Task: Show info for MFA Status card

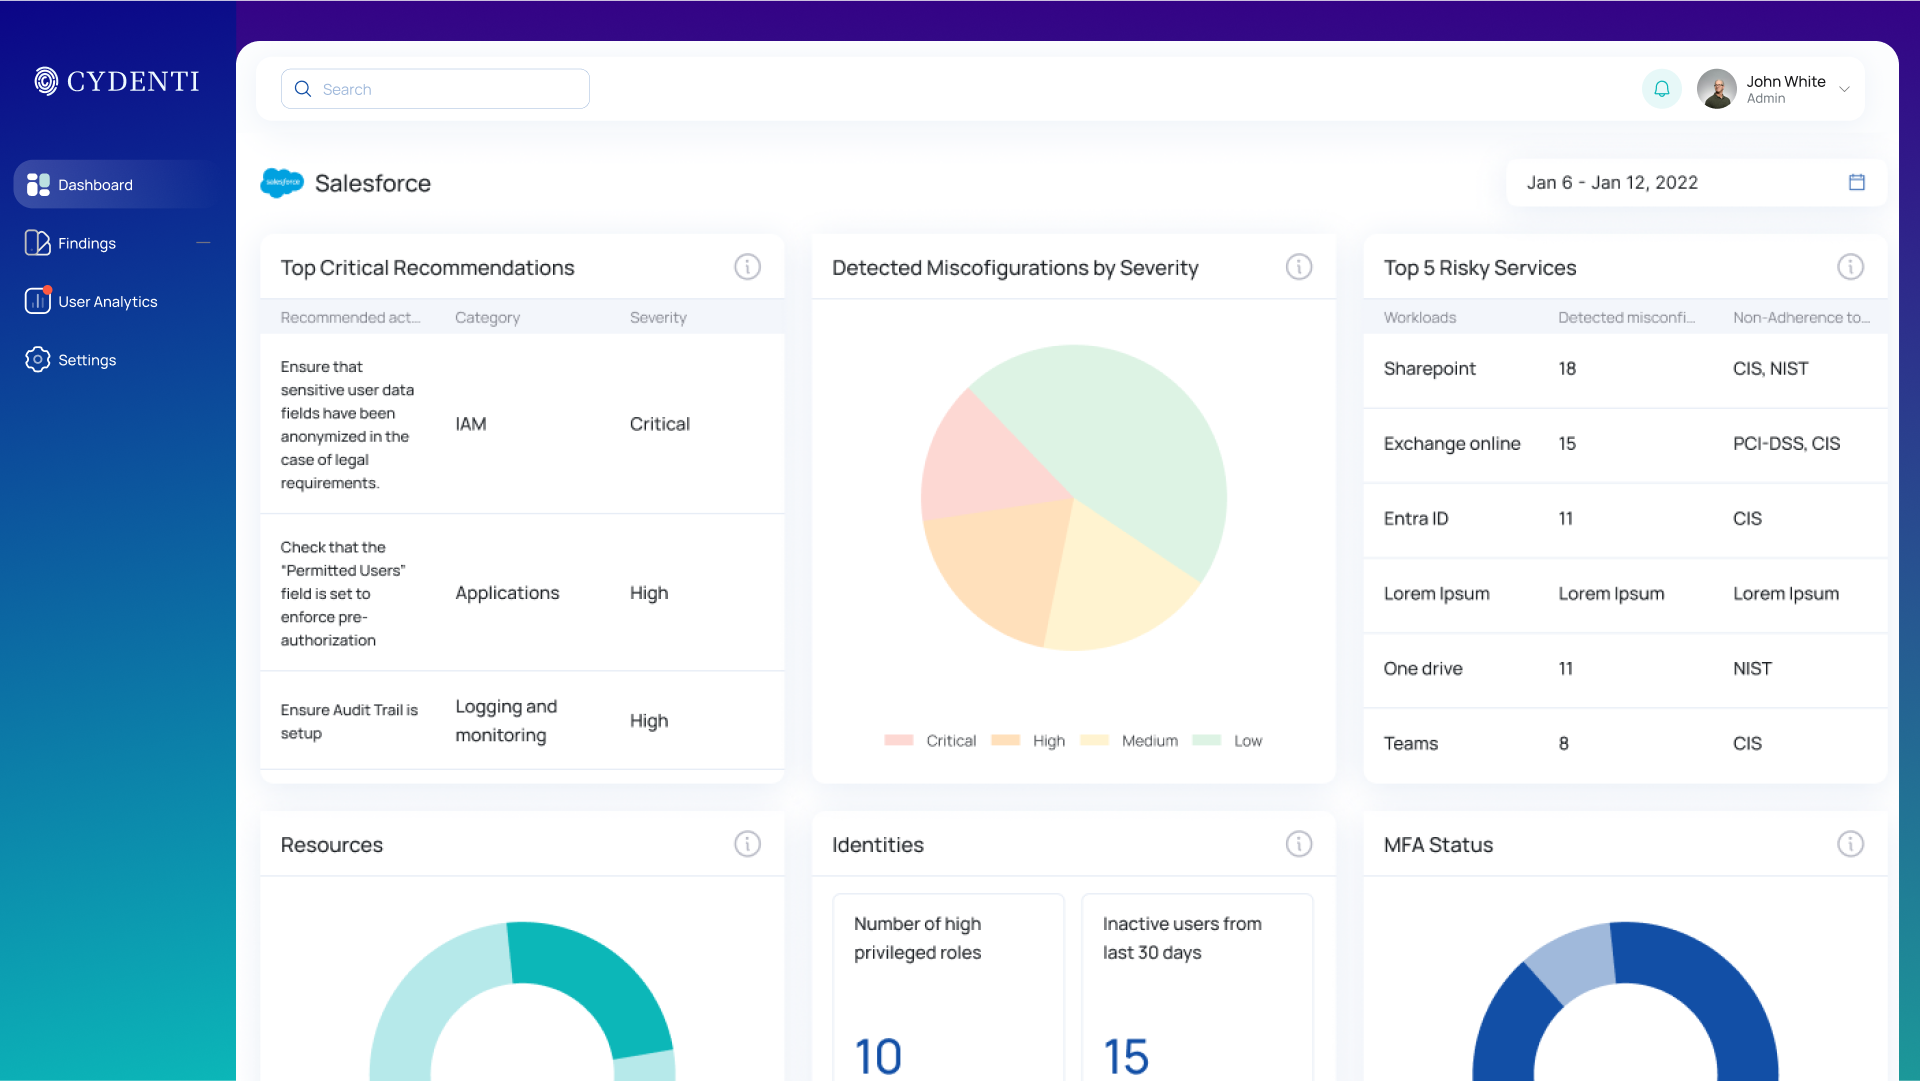Action: pos(1851,844)
